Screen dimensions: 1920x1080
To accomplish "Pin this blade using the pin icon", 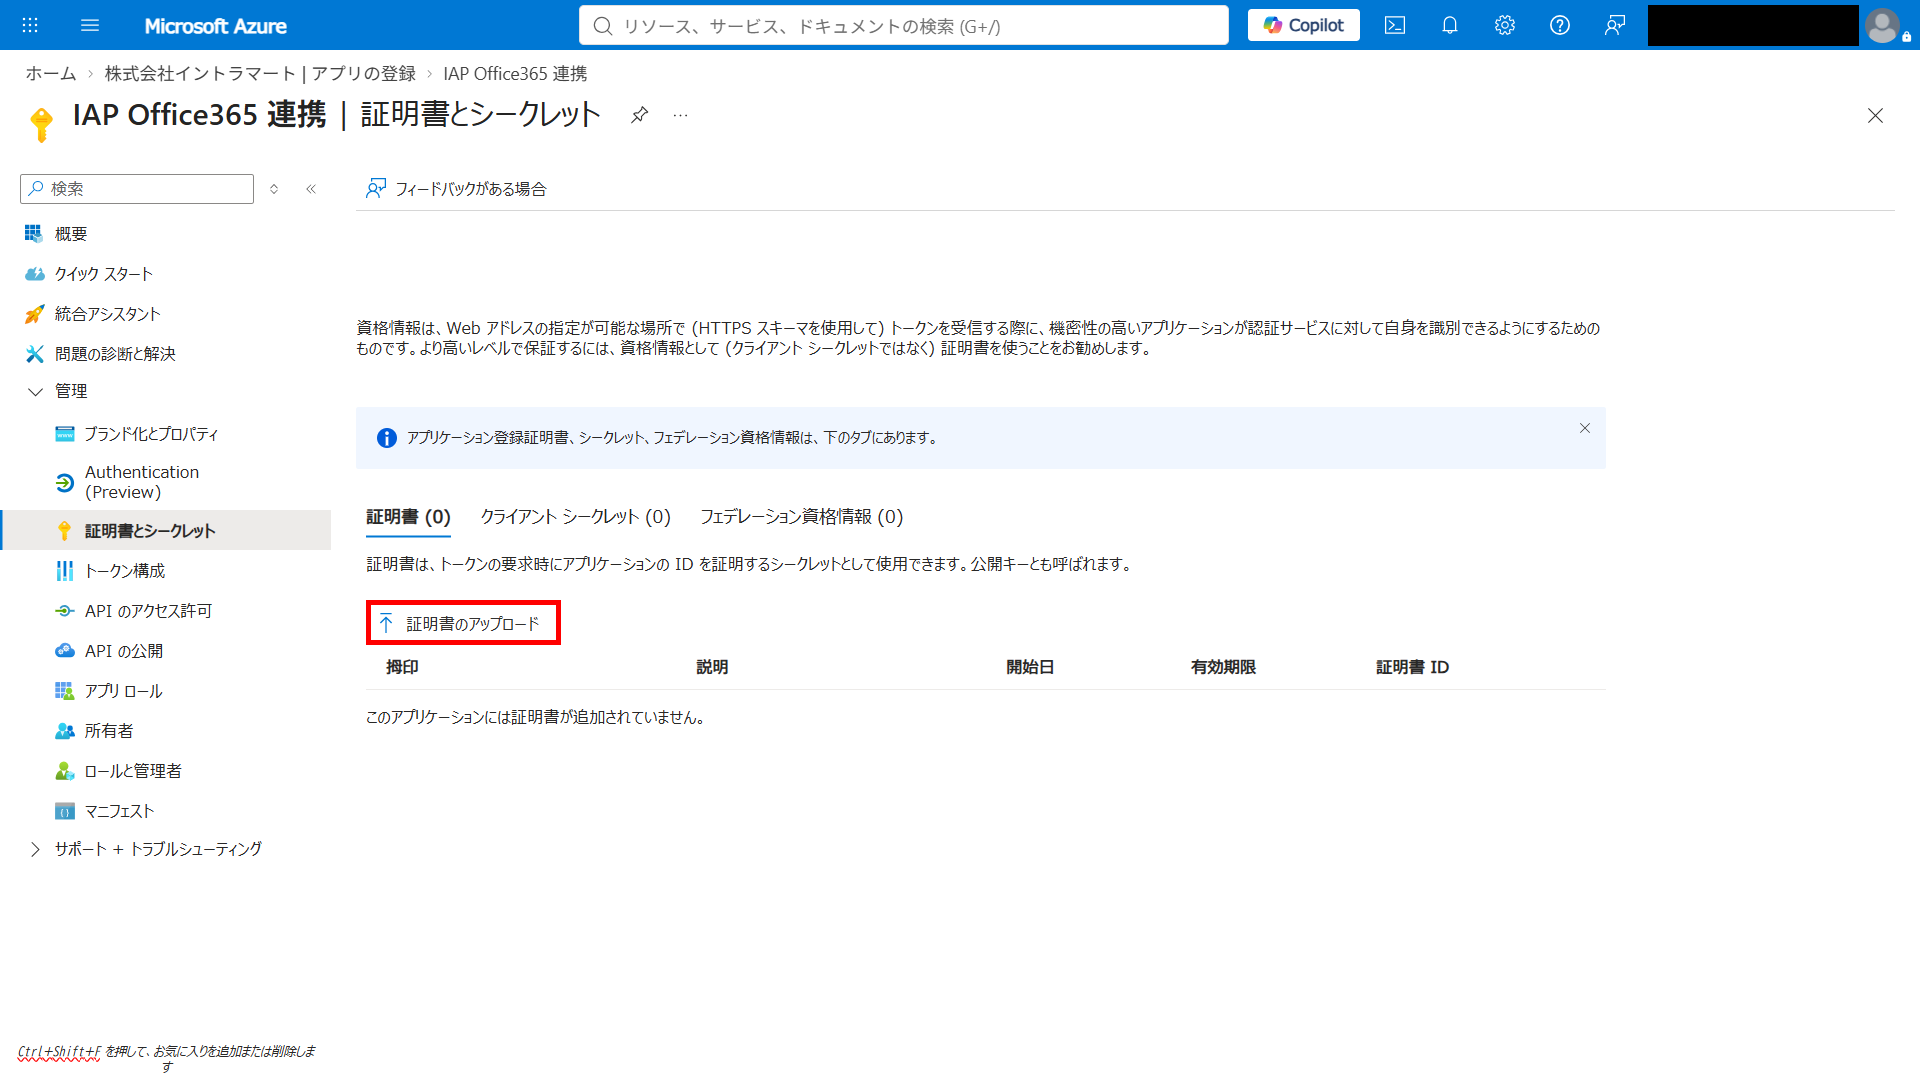I will (x=639, y=115).
